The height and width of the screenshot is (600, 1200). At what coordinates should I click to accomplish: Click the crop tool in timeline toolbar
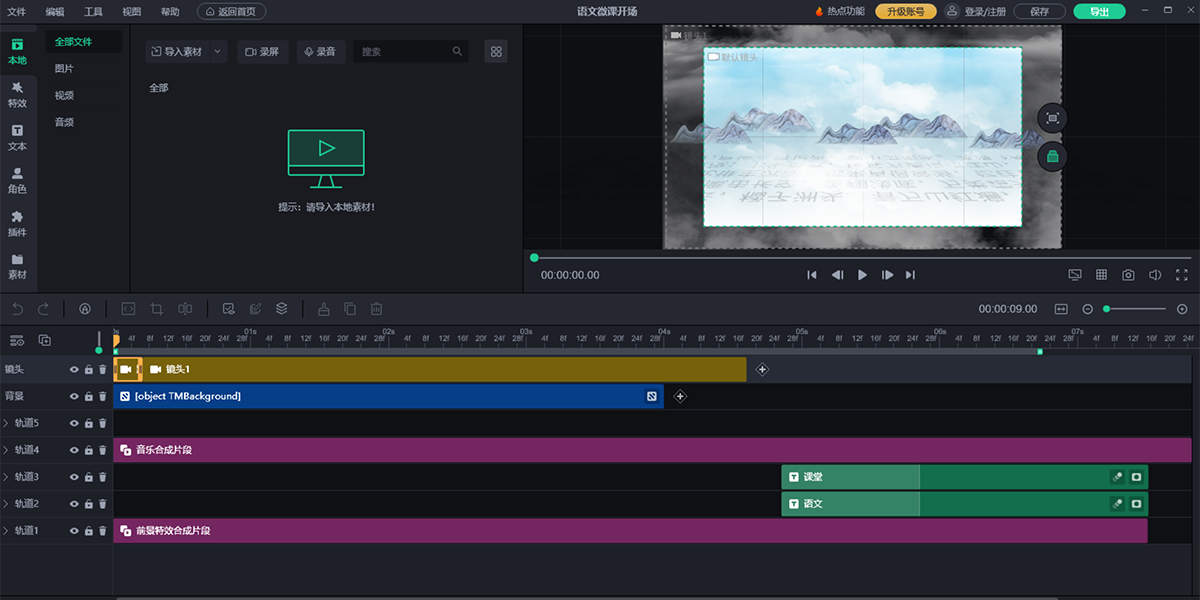(x=156, y=309)
